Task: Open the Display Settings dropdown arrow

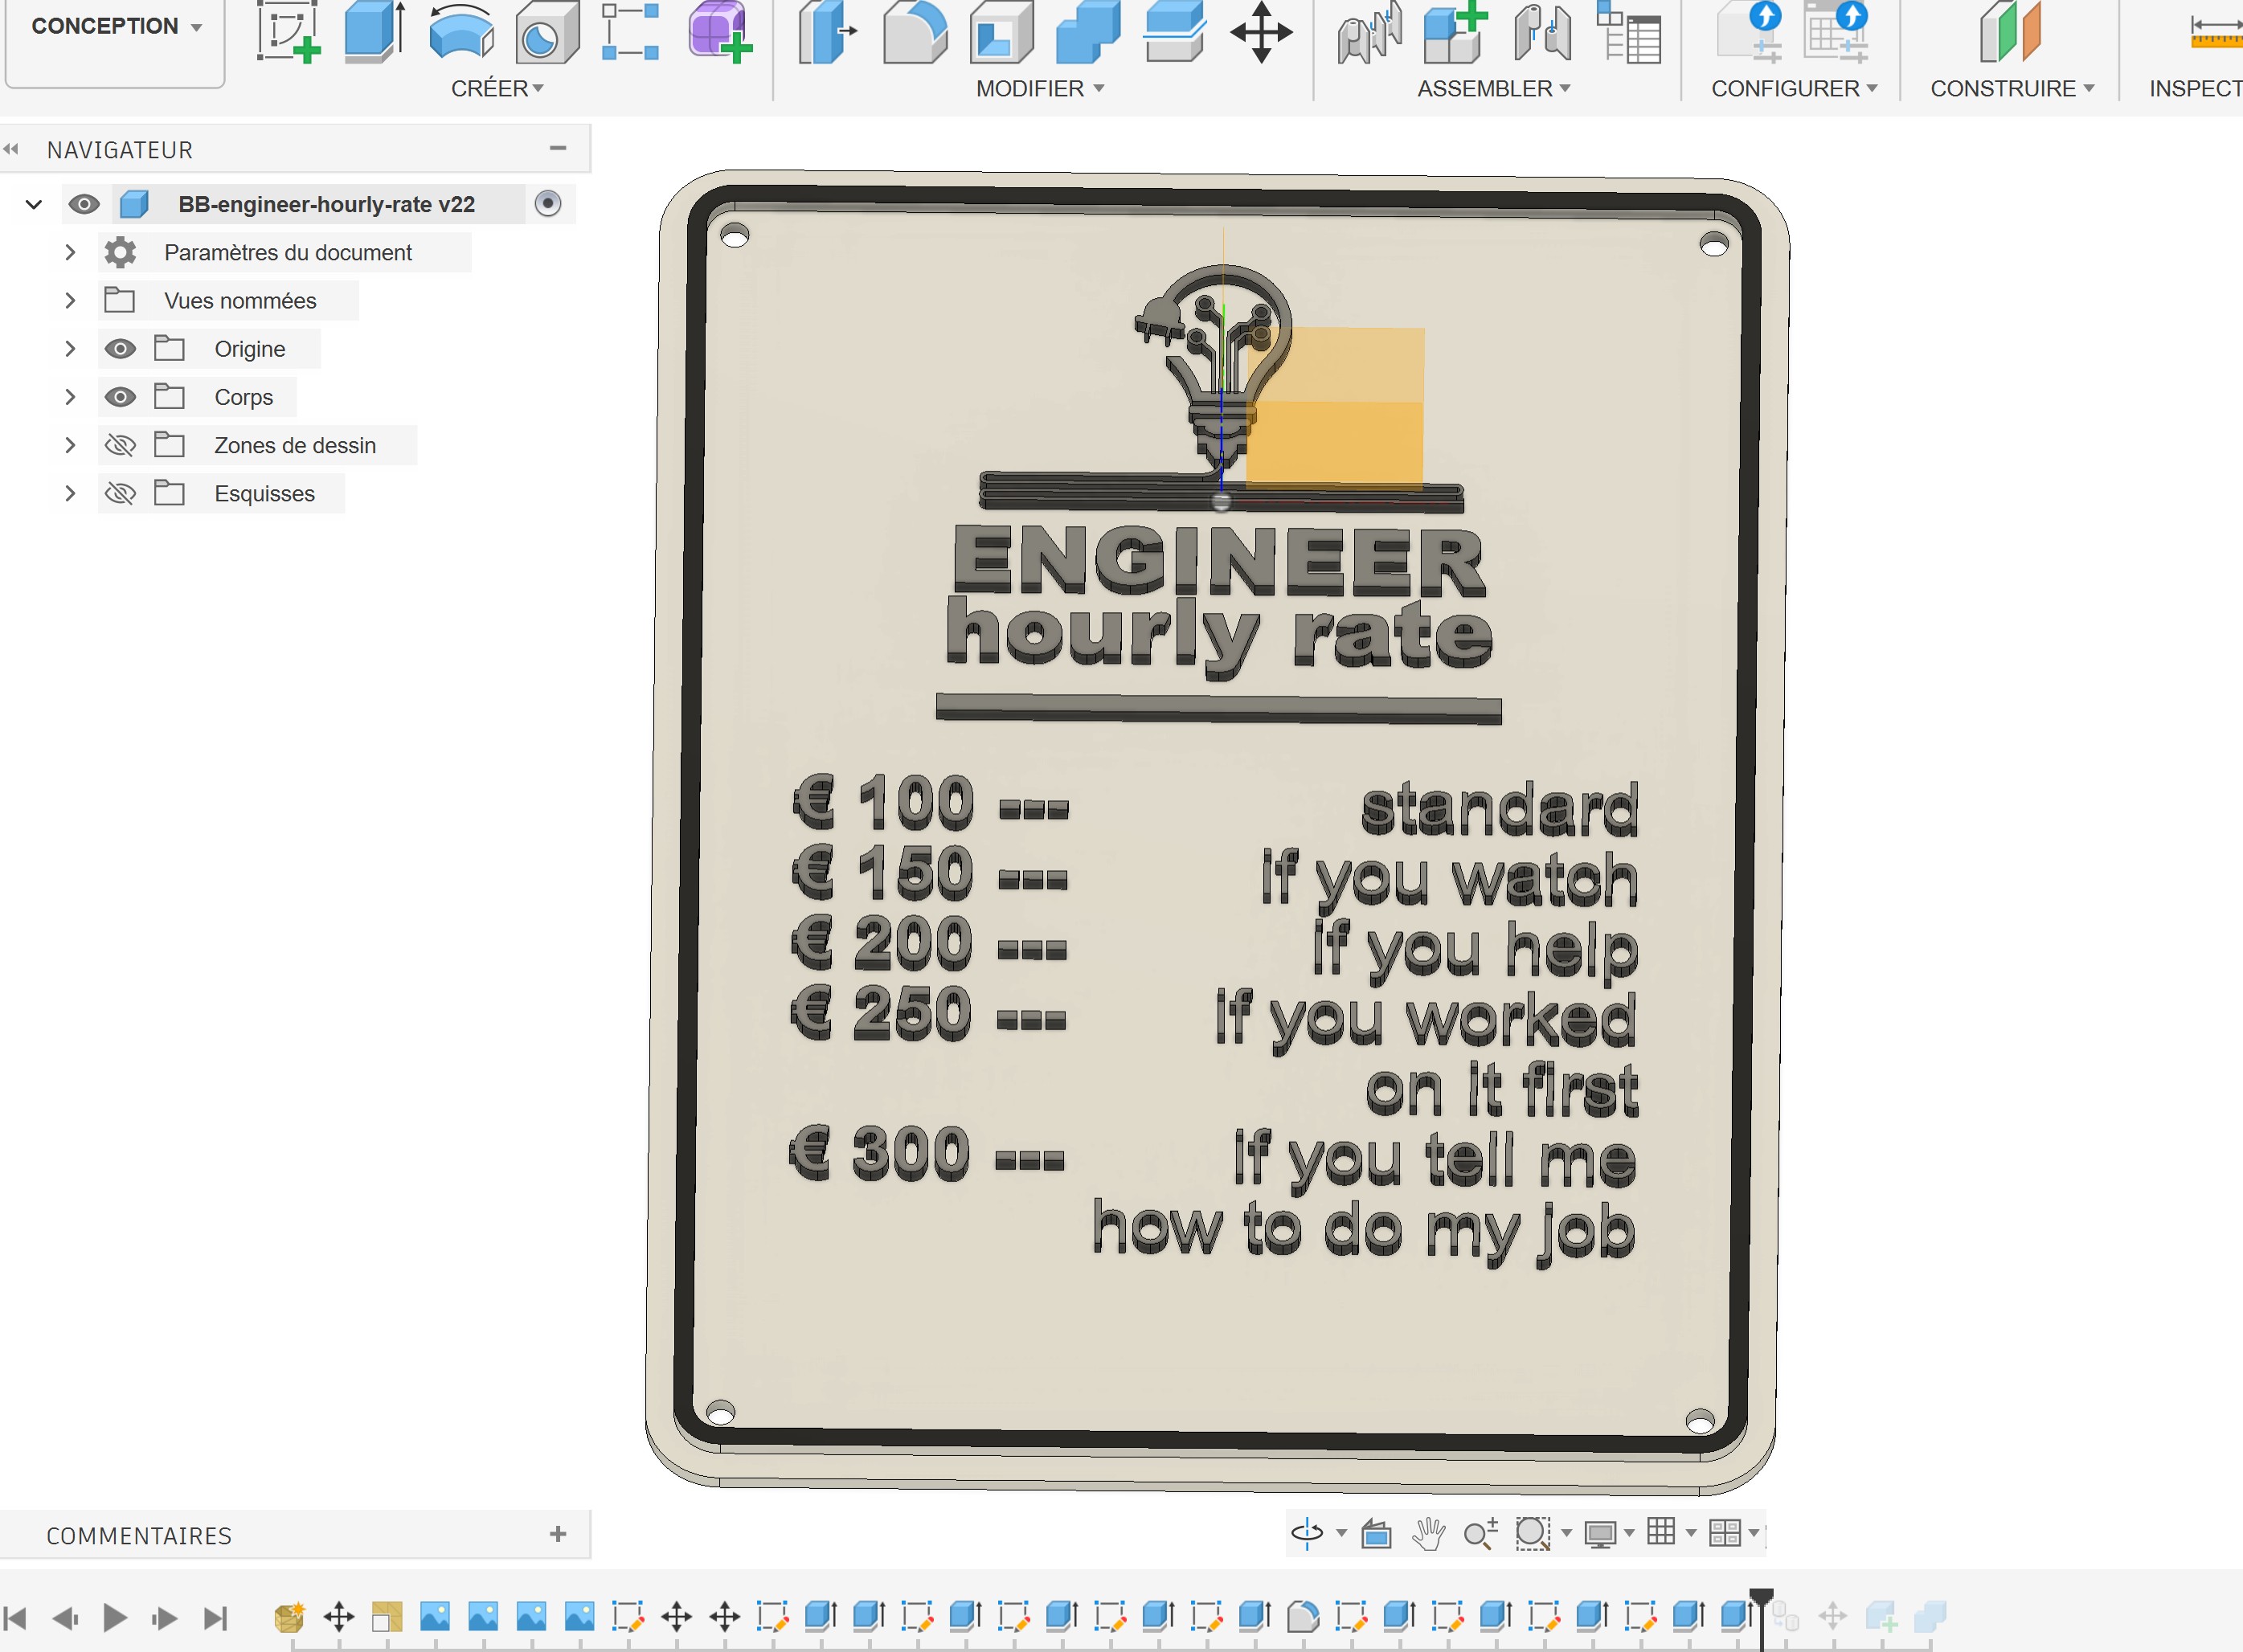Action: click(x=1629, y=1533)
